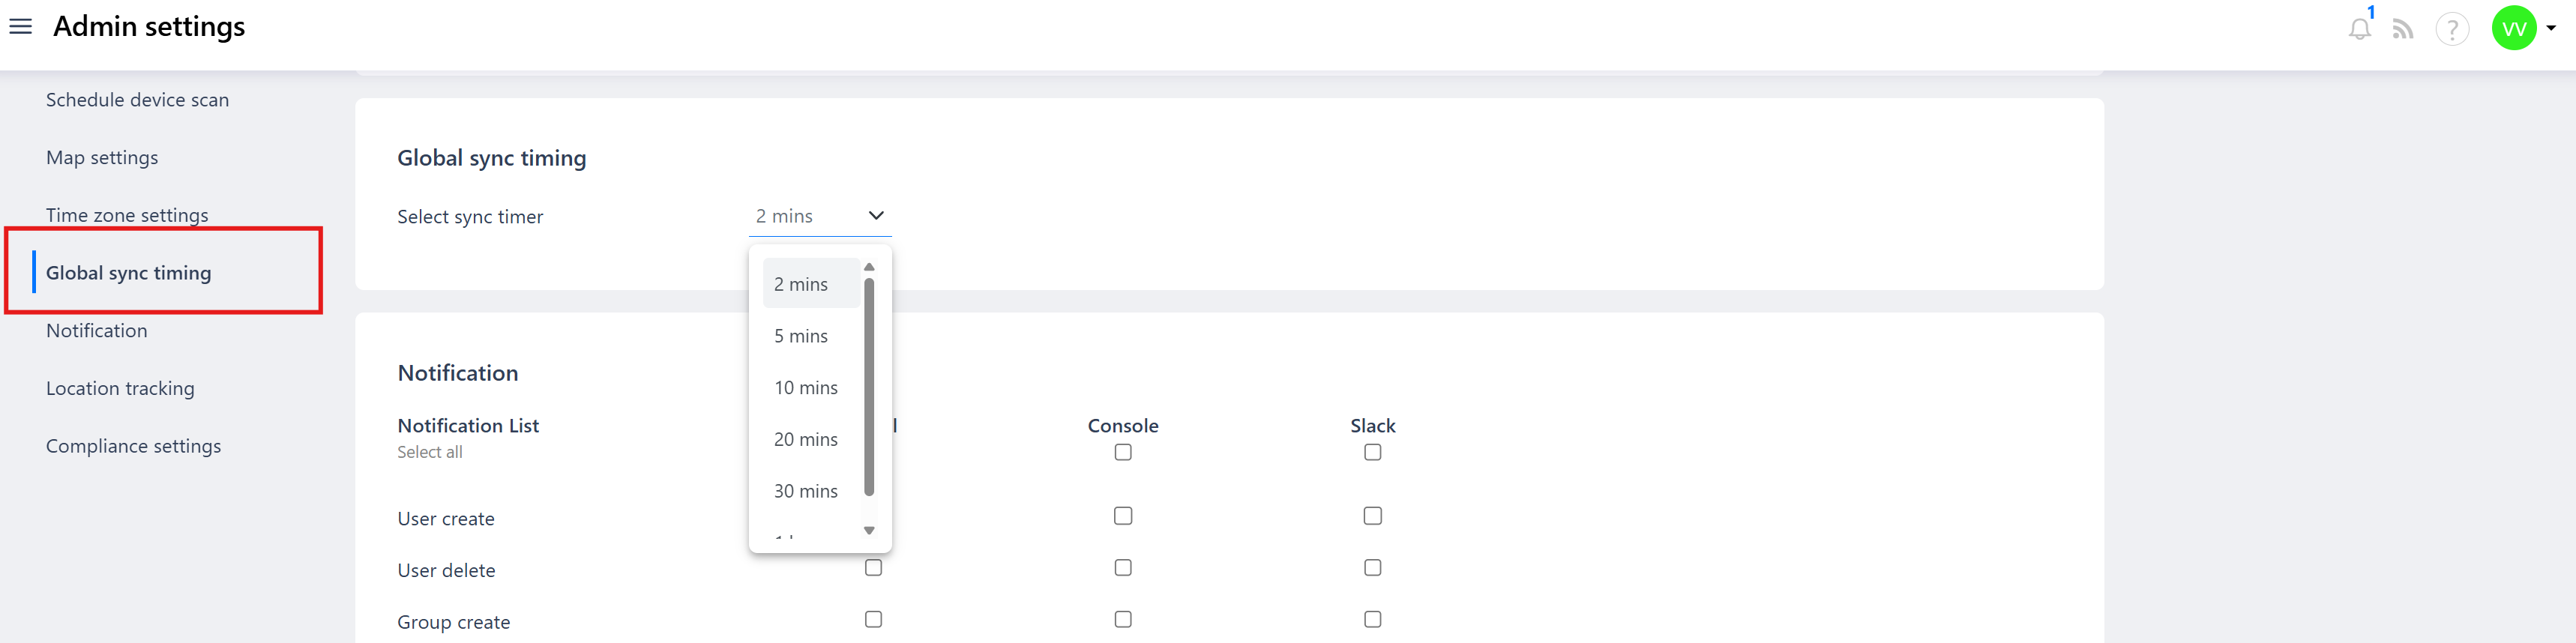Choose 5 mins sync timer option
This screenshot has height=643, width=2576.
801,336
